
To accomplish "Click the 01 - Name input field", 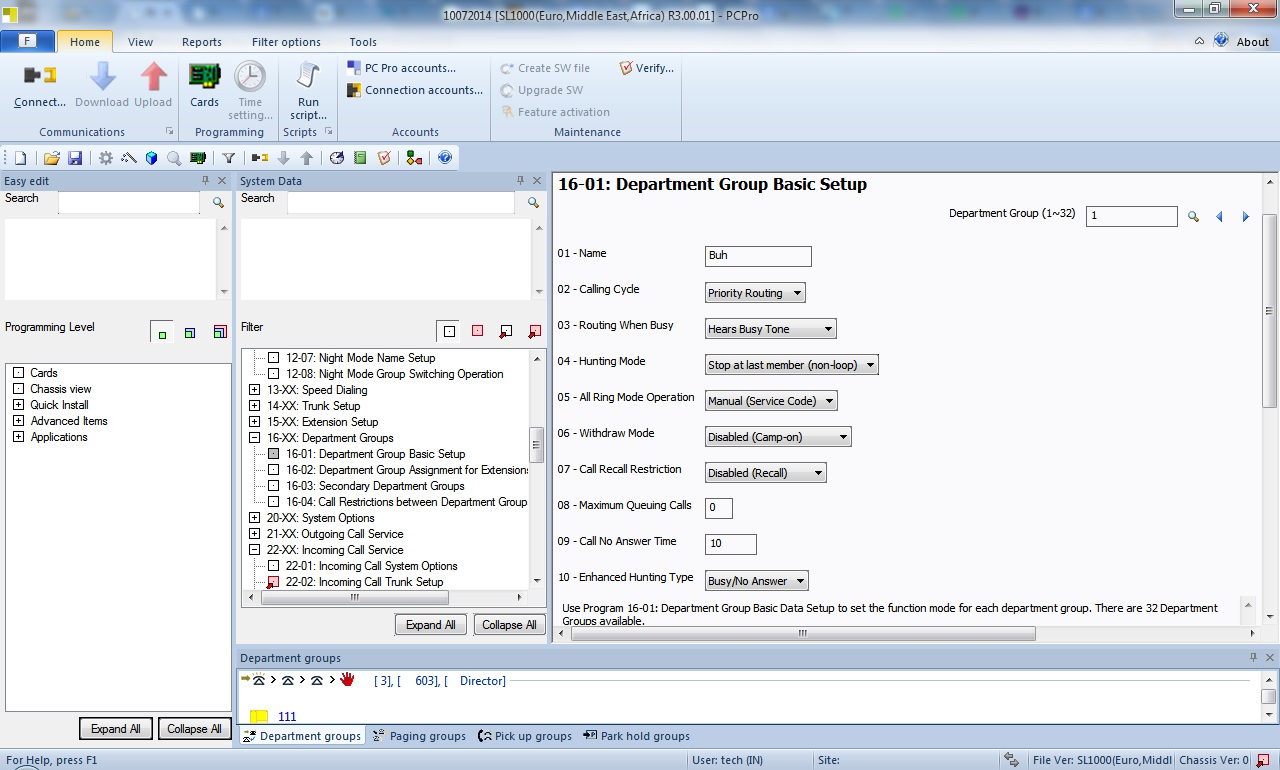I will click(x=758, y=256).
